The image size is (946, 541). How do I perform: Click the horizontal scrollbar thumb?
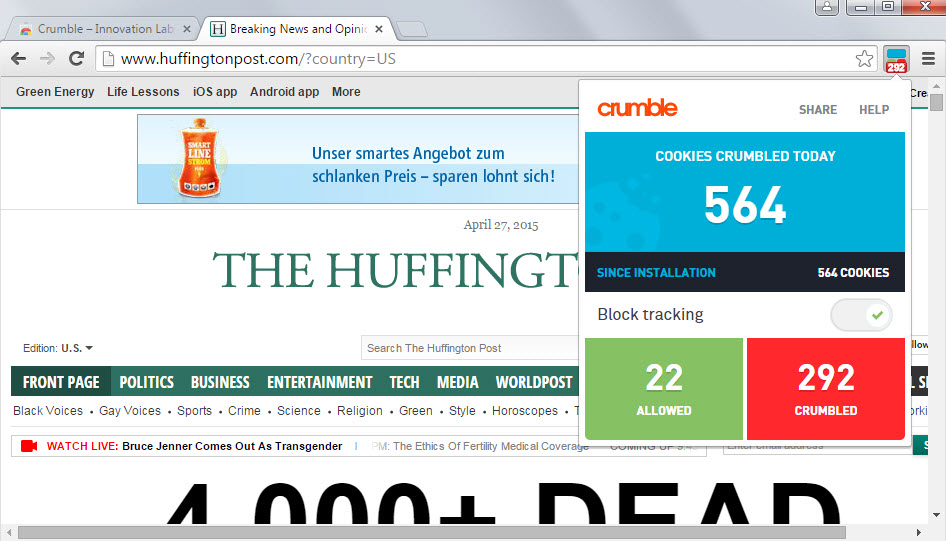coord(432,533)
